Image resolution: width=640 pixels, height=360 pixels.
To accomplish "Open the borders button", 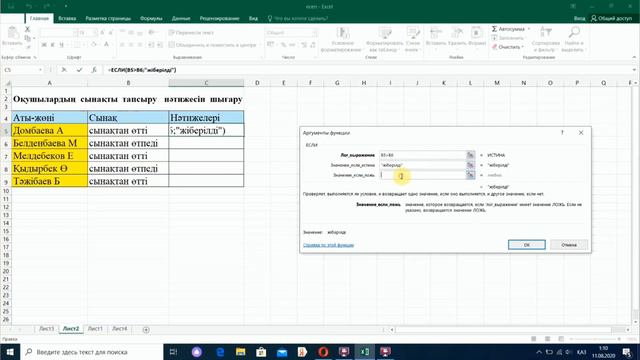I will point(77,44).
